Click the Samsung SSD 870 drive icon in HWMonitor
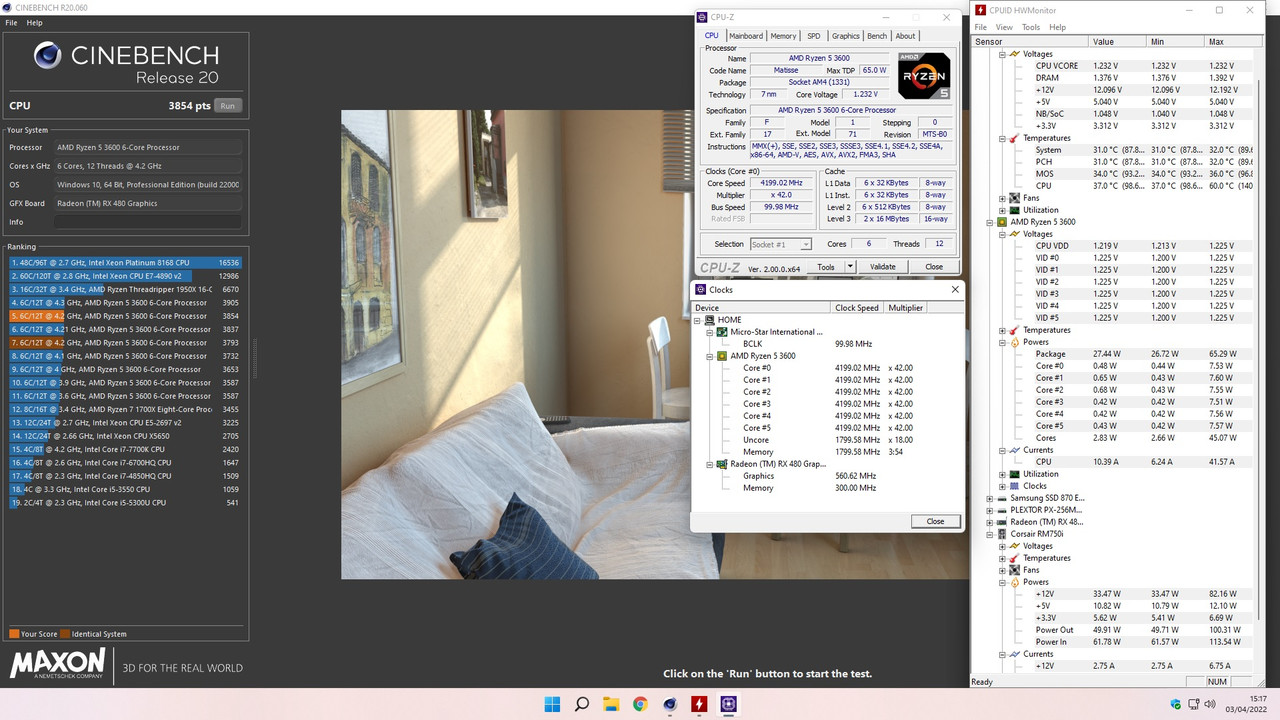Screen dimensions: 1280x720 1003,498
